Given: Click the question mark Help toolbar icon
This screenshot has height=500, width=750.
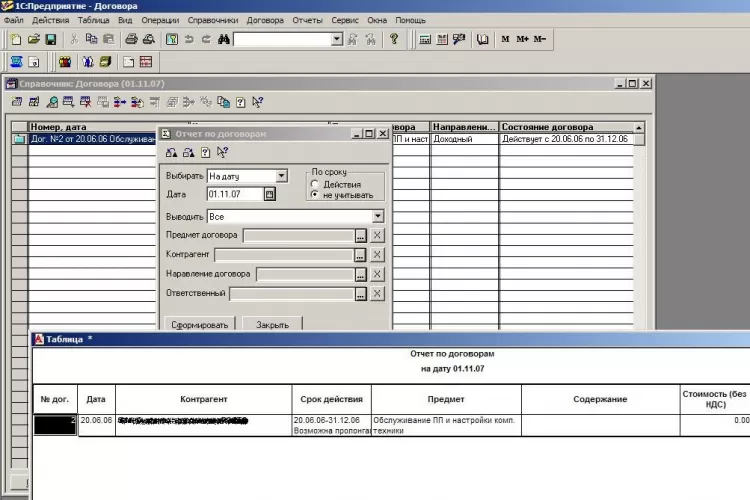Looking at the screenshot, I should (x=394, y=39).
